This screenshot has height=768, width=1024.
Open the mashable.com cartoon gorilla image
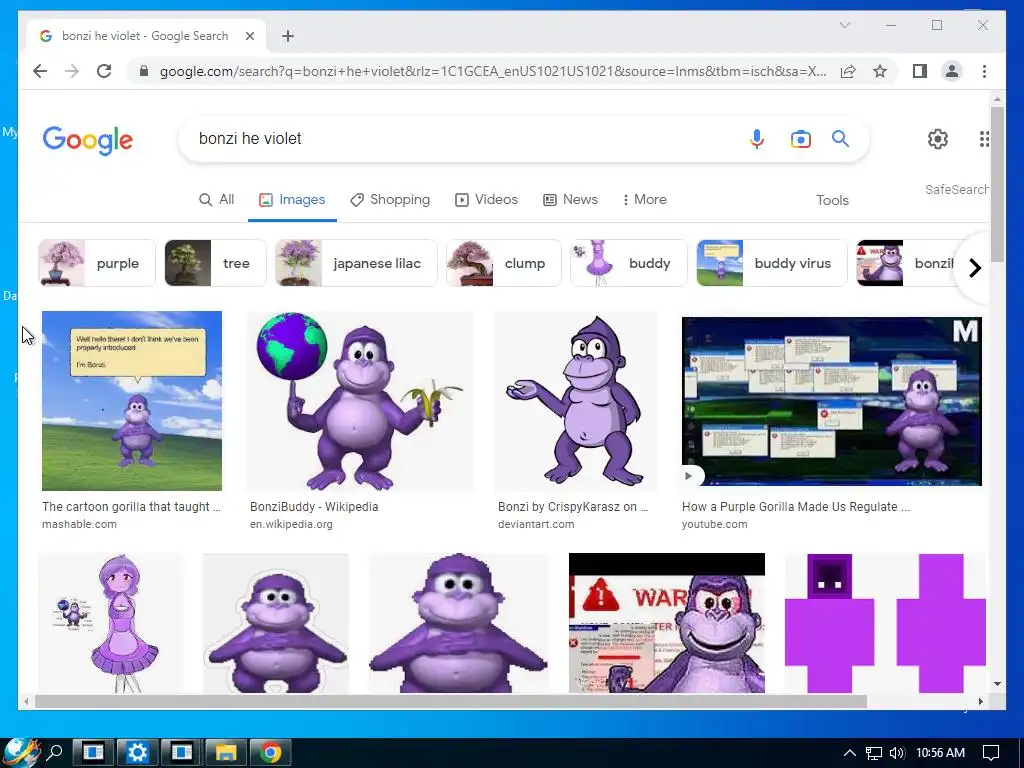(132, 400)
